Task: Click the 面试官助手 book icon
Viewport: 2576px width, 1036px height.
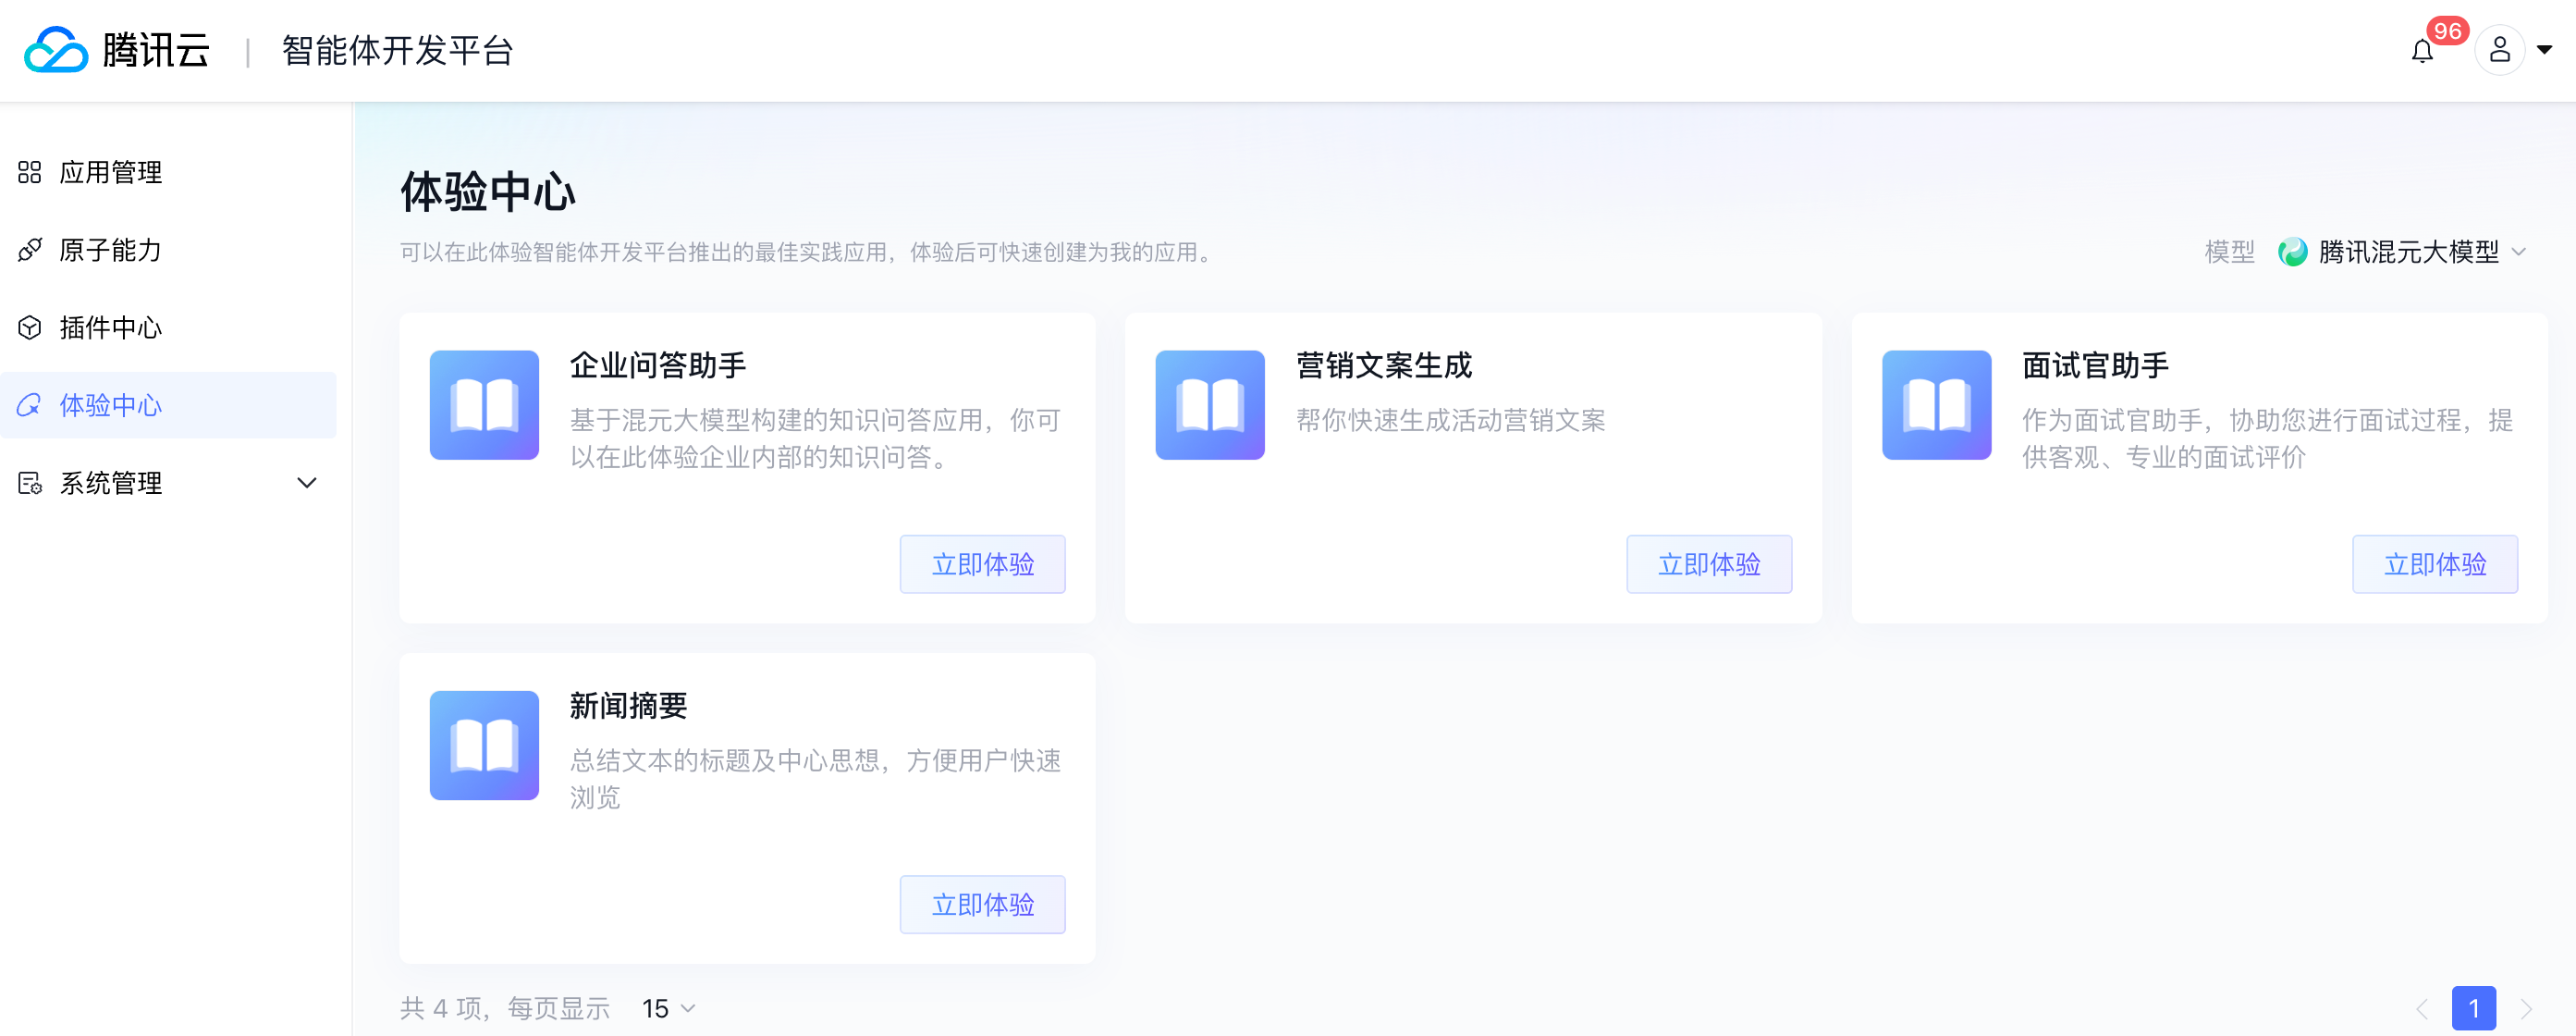Action: [x=1936, y=405]
